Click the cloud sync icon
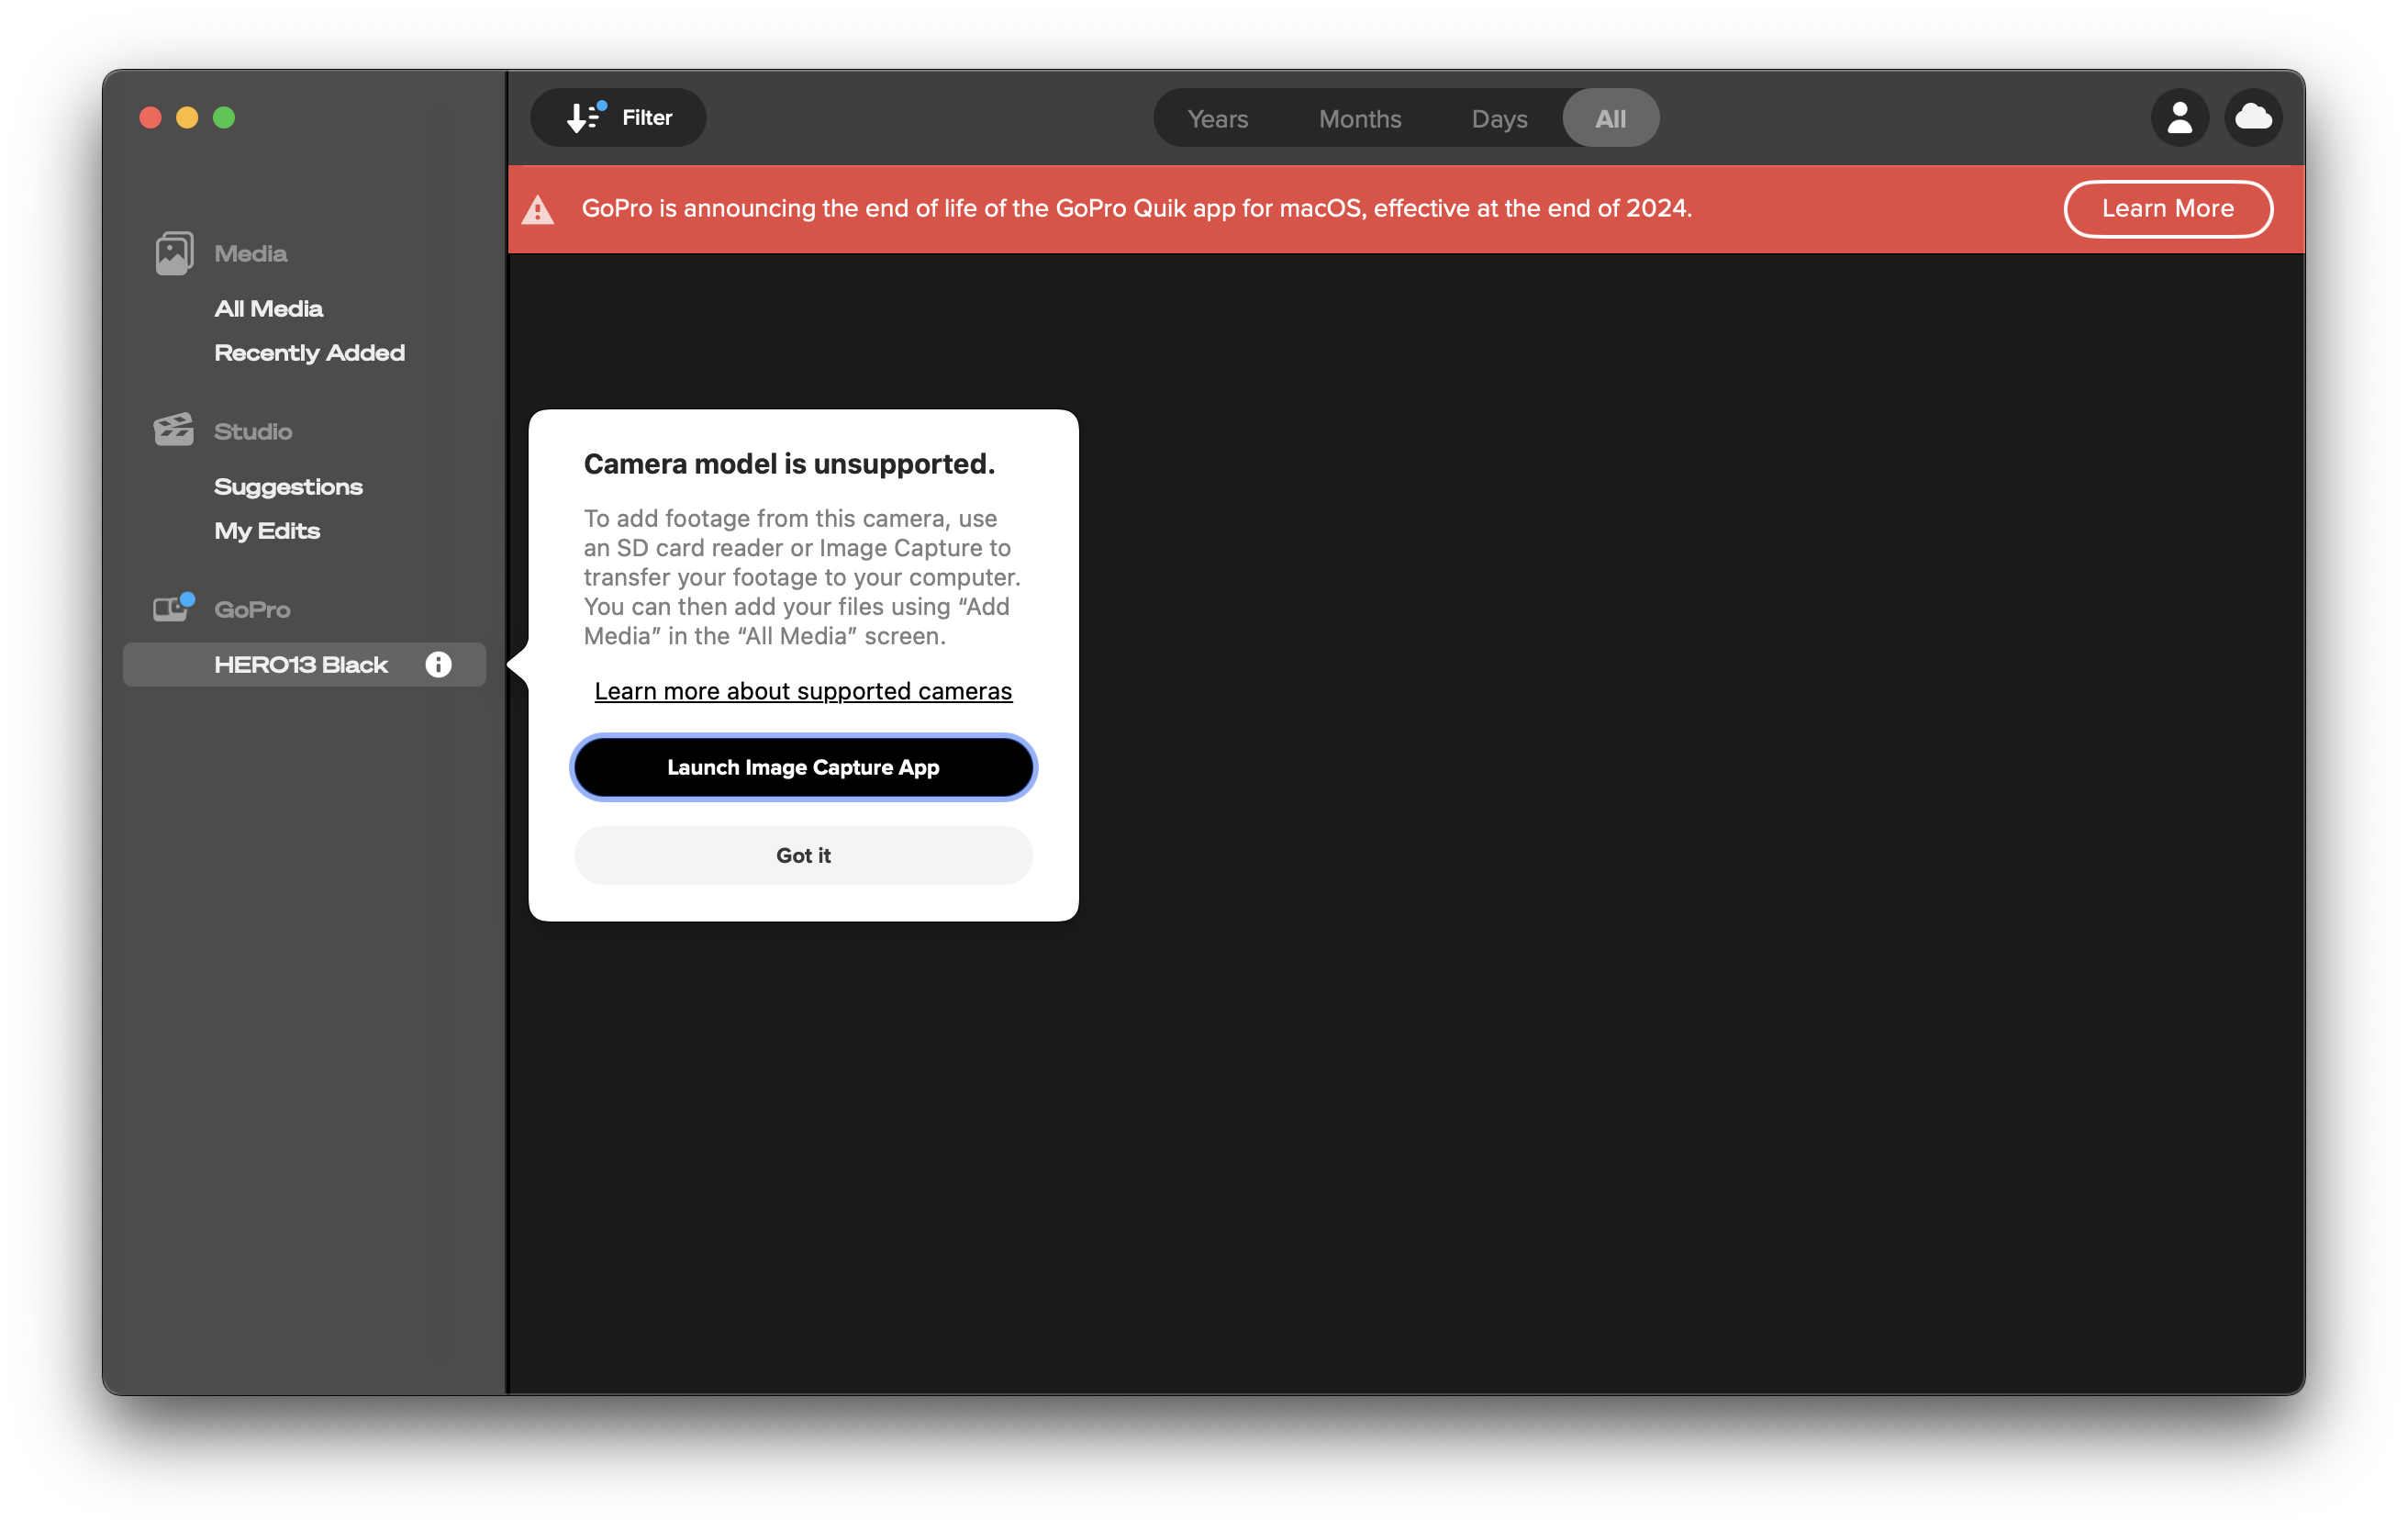Screen dimensions: 2408x1531 pyautogui.click(x=2252, y=118)
